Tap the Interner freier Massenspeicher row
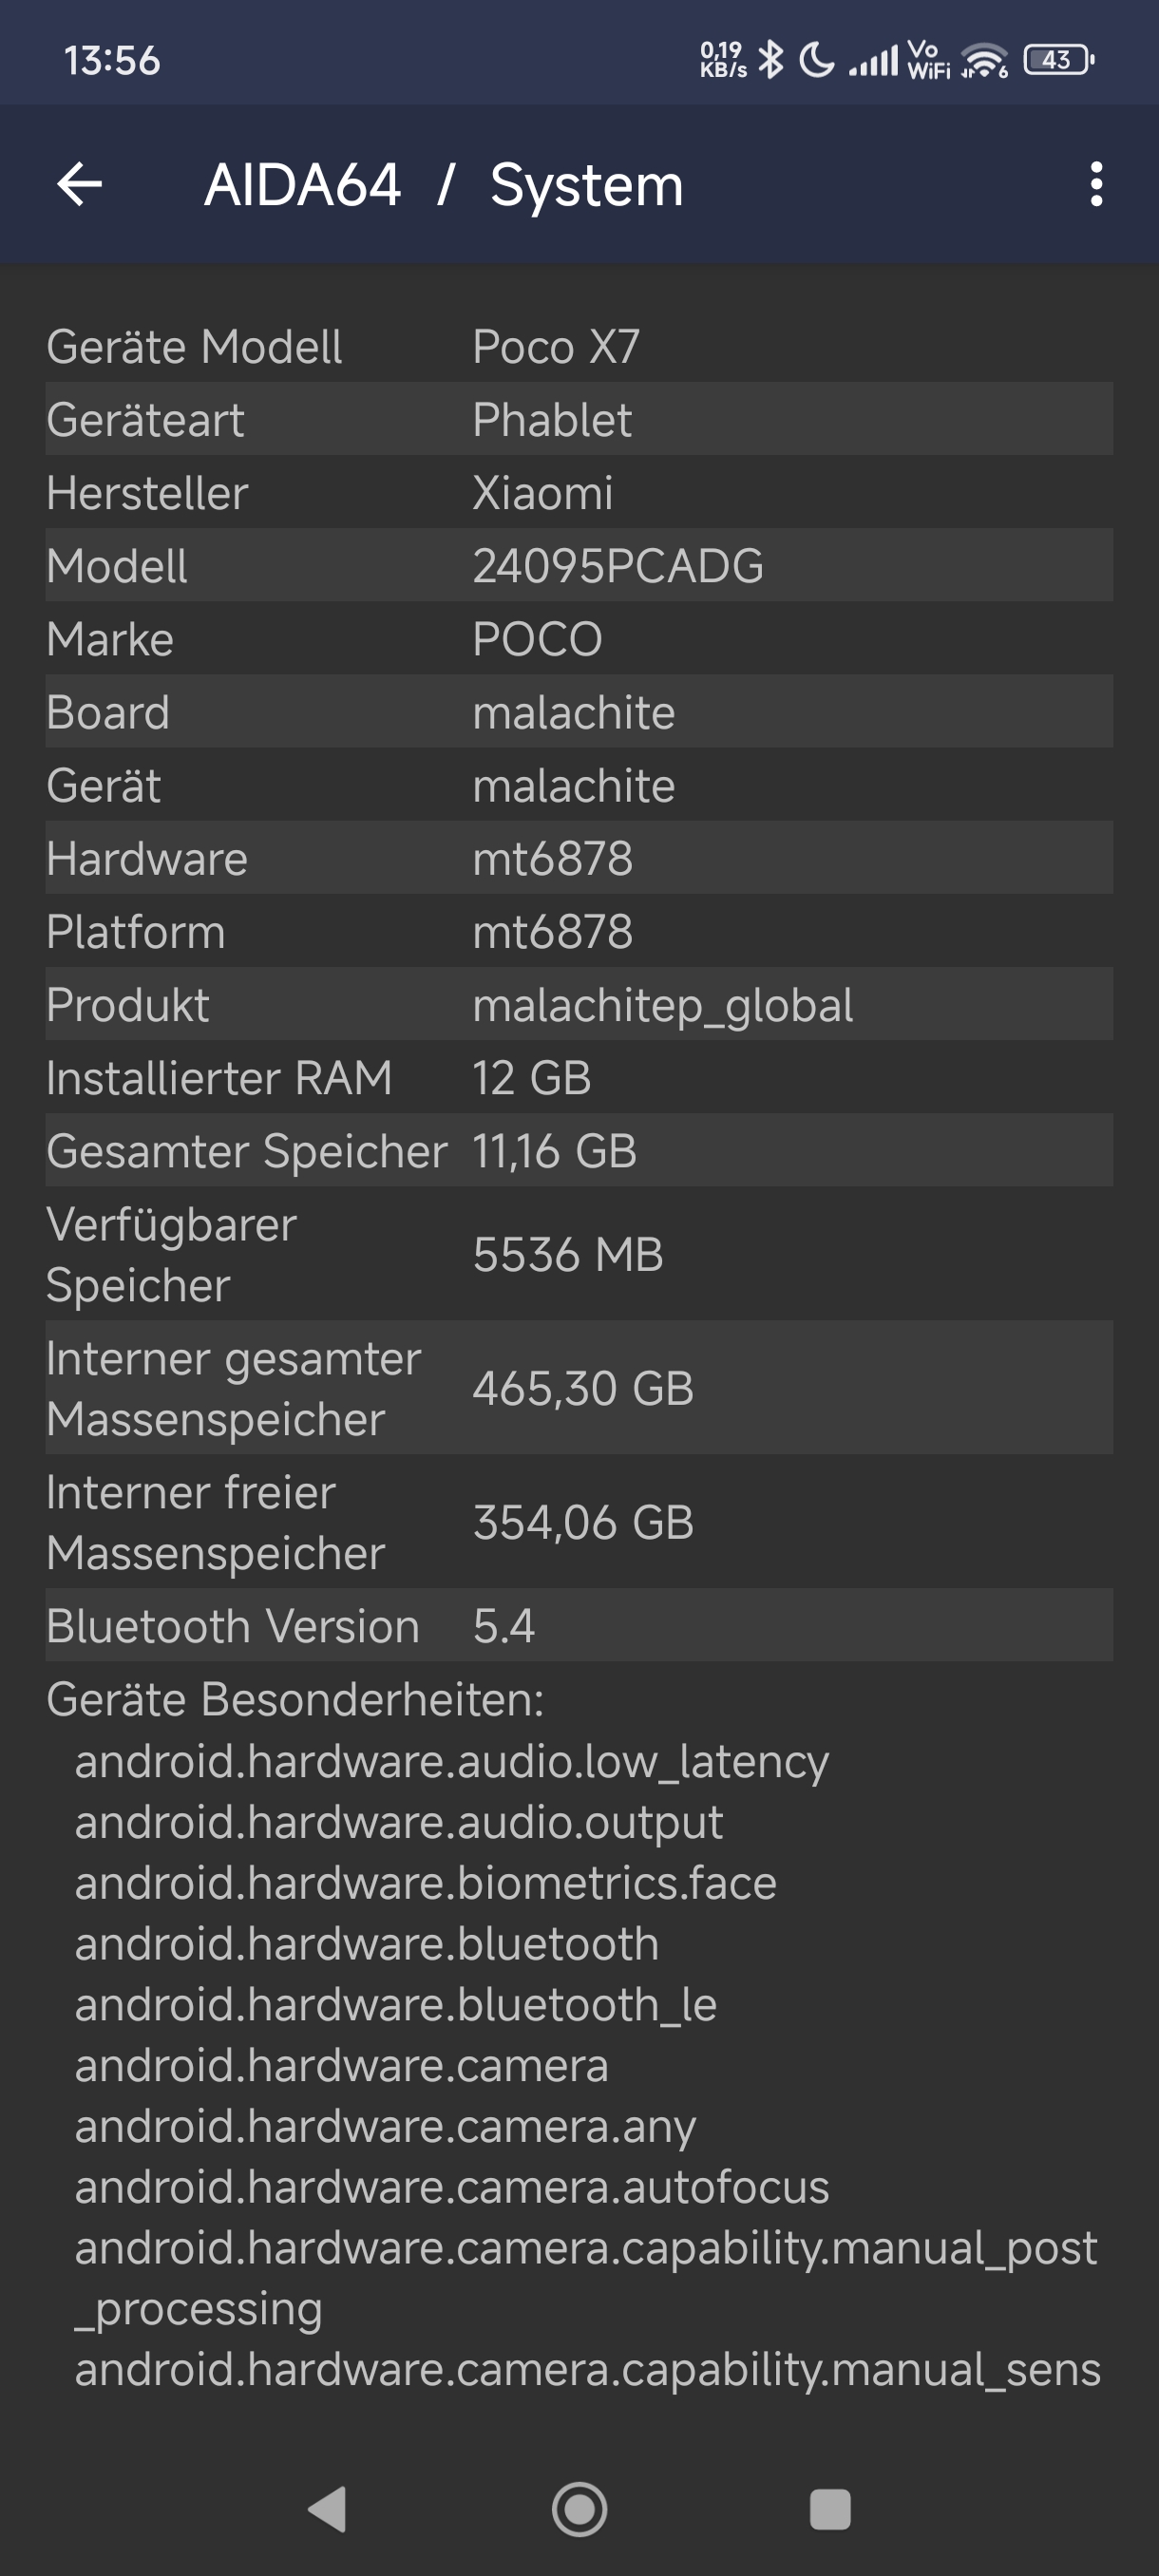The width and height of the screenshot is (1159, 2576). [579, 1522]
